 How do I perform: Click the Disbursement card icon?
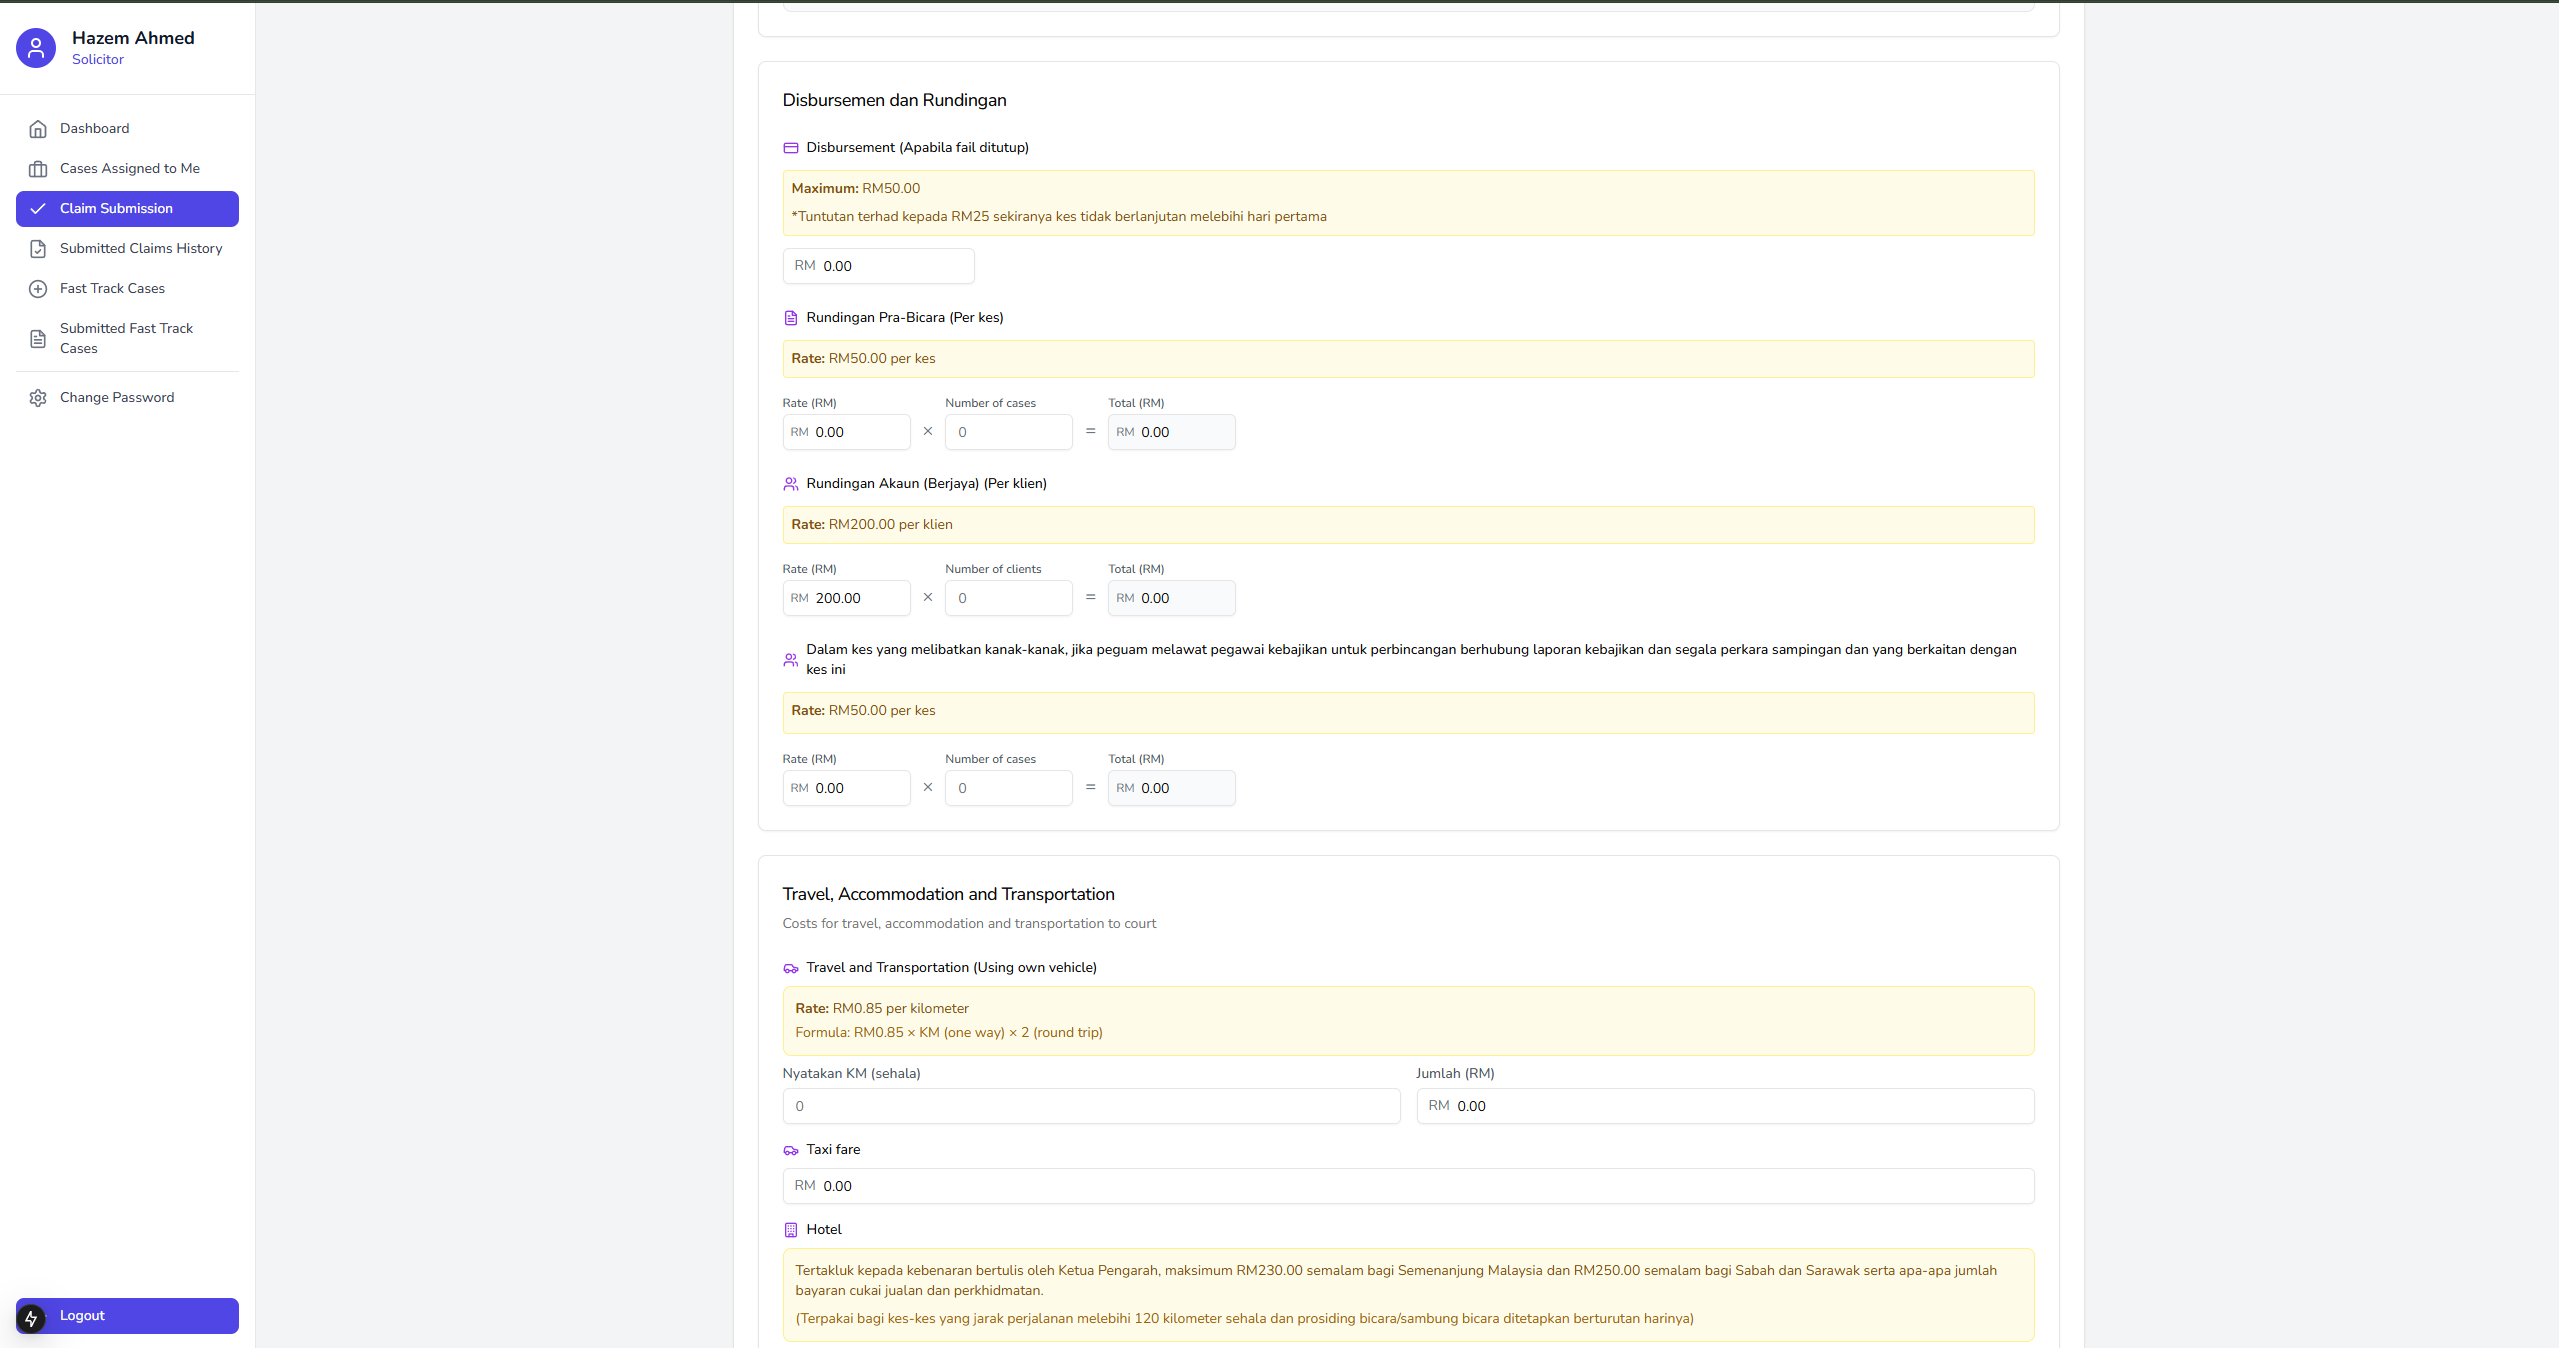point(790,148)
